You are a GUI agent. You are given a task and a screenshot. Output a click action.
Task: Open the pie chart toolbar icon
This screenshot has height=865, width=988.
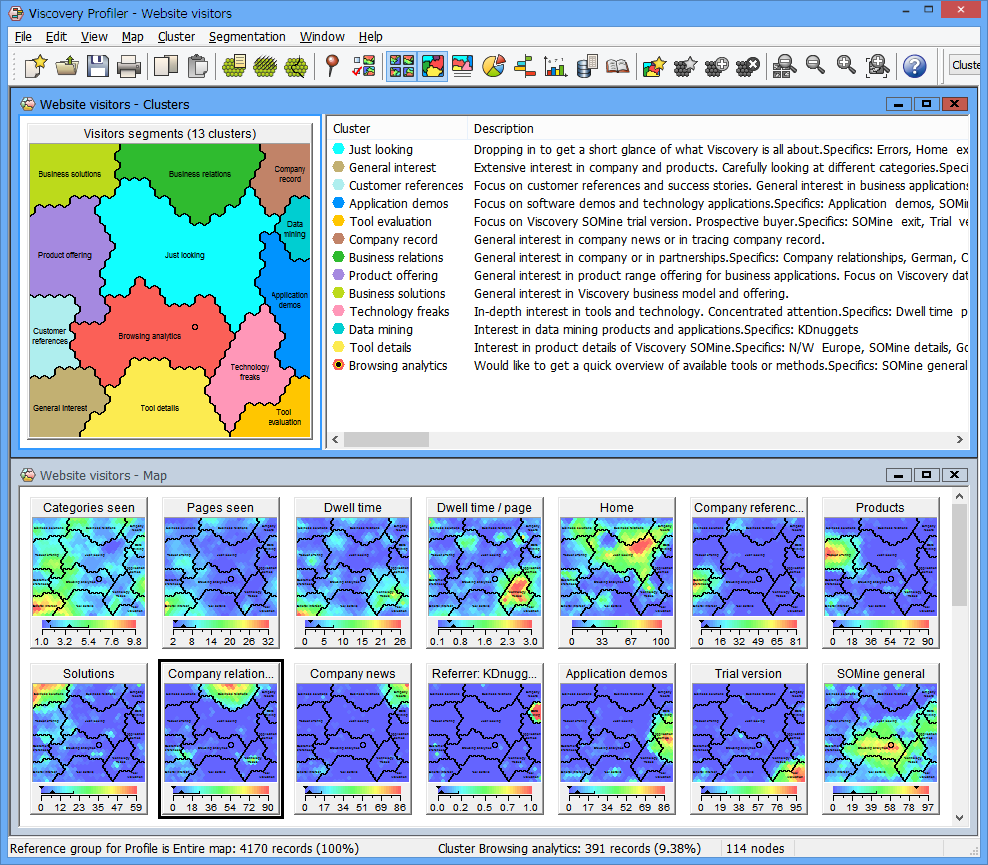point(493,66)
